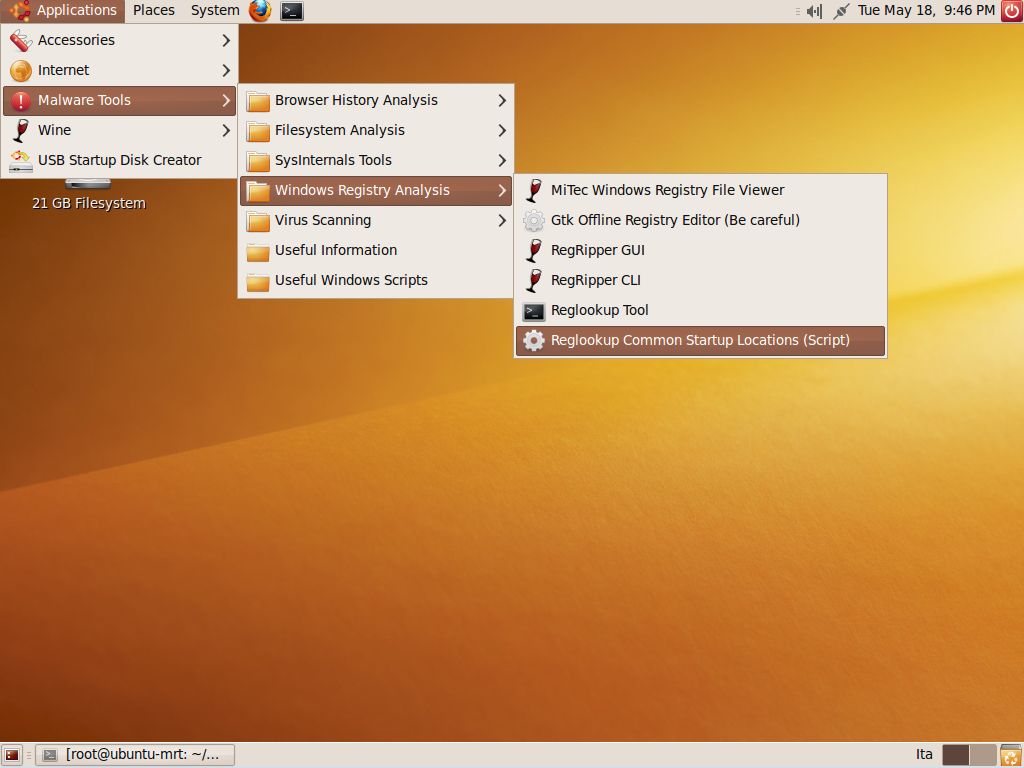1024x768 pixels.
Task: Click the Virus Scanning folder icon
Action: pyautogui.click(x=258, y=221)
